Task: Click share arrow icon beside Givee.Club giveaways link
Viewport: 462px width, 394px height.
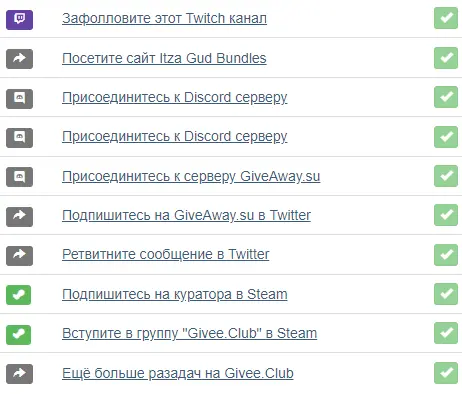Action: pyautogui.click(x=19, y=374)
